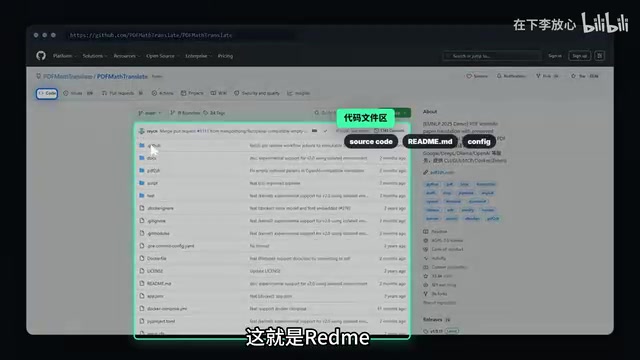This screenshot has height=360, width=640.
Task: Click the file icon beside LICENSE
Action: point(142,271)
